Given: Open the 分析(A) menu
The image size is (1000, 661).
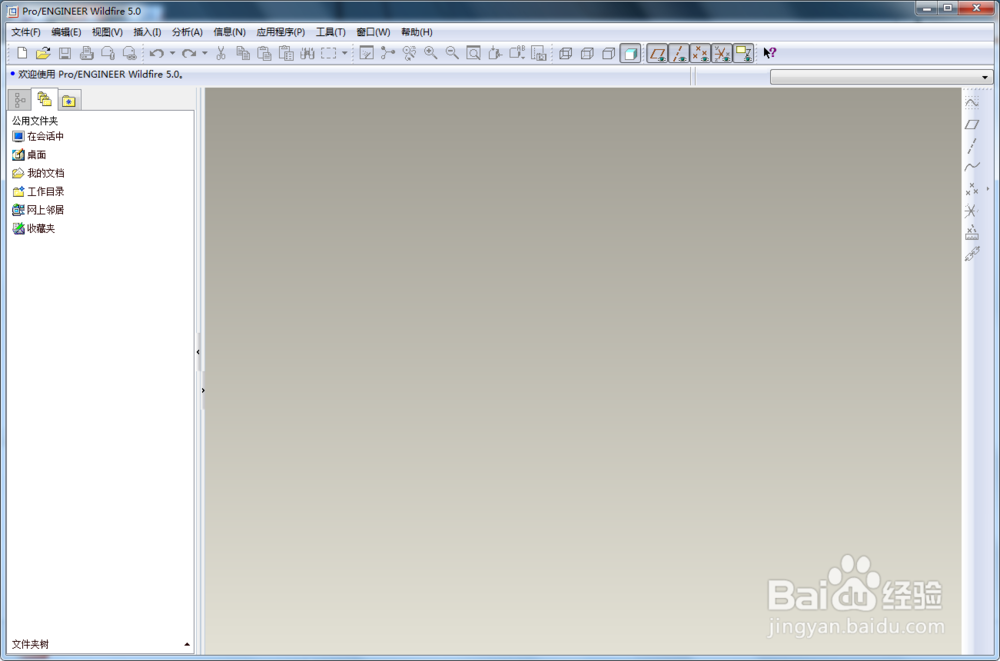Looking at the screenshot, I should point(188,32).
